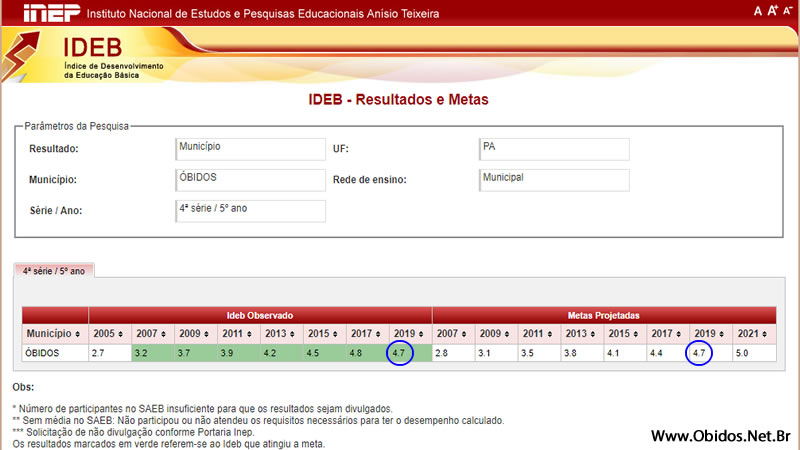Sort by Metas Projetadas 2011 column
The width and height of the screenshot is (800, 450).
pyautogui.click(x=549, y=334)
